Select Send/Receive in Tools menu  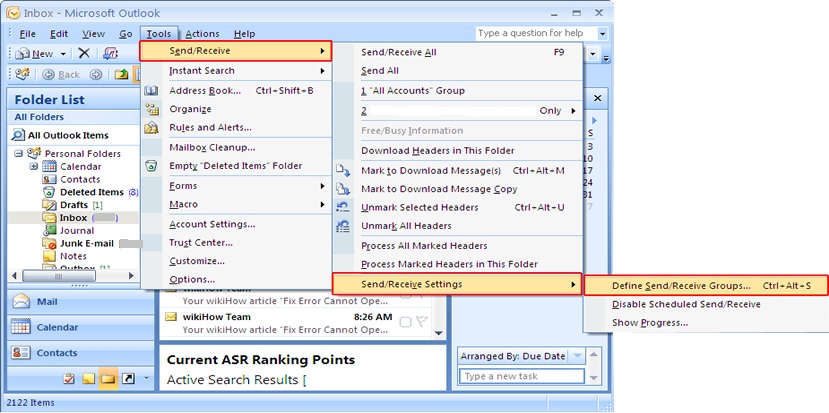(x=236, y=51)
